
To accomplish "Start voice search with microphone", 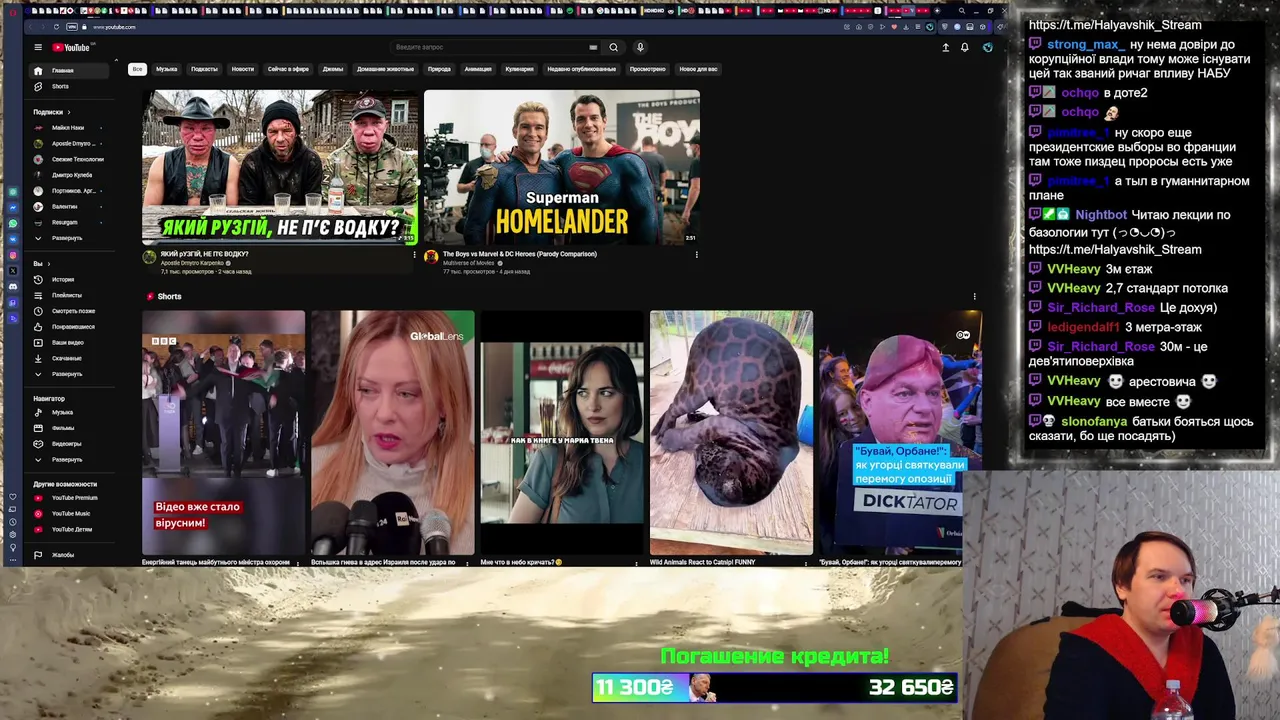I will point(640,47).
